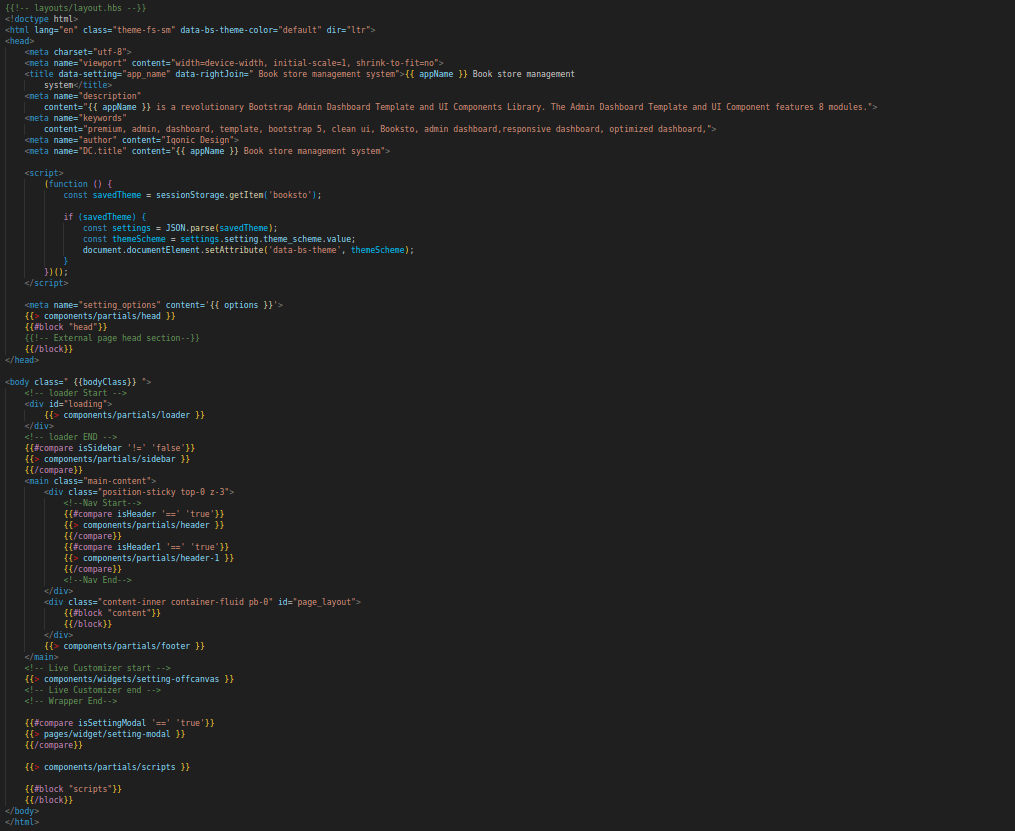This screenshot has height=831, width=1015.
Task: Click the setAttribute 'data-bs-theme' call
Action: click(x=248, y=250)
